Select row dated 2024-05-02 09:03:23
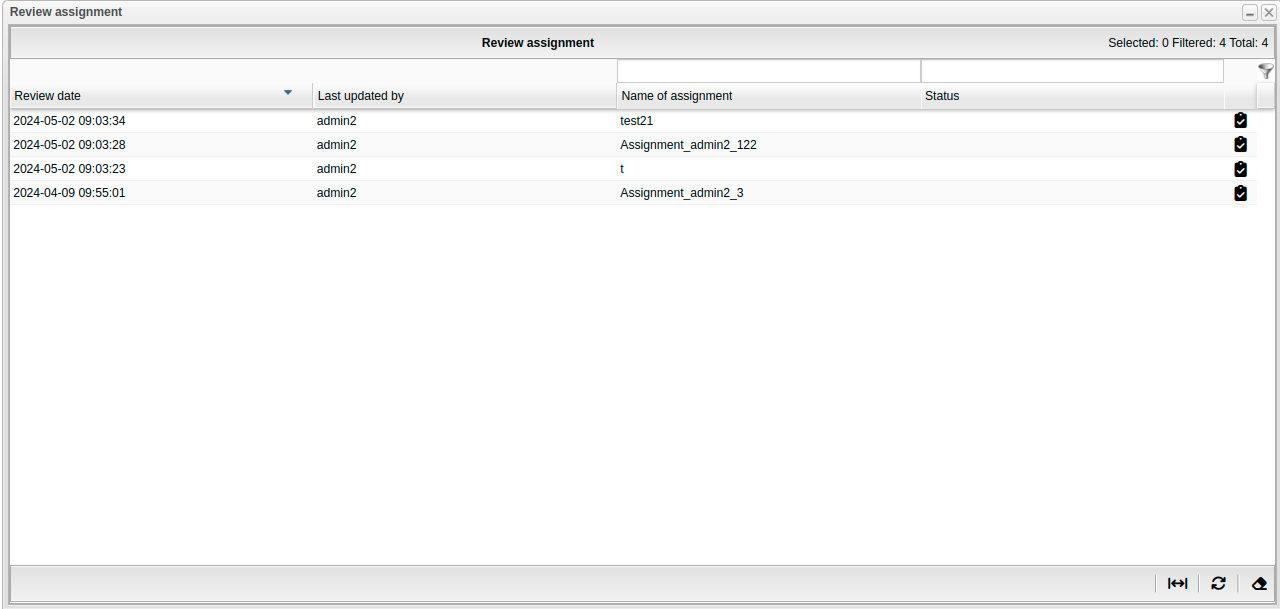Screen dimensions: 1280x609 point(69,169)
